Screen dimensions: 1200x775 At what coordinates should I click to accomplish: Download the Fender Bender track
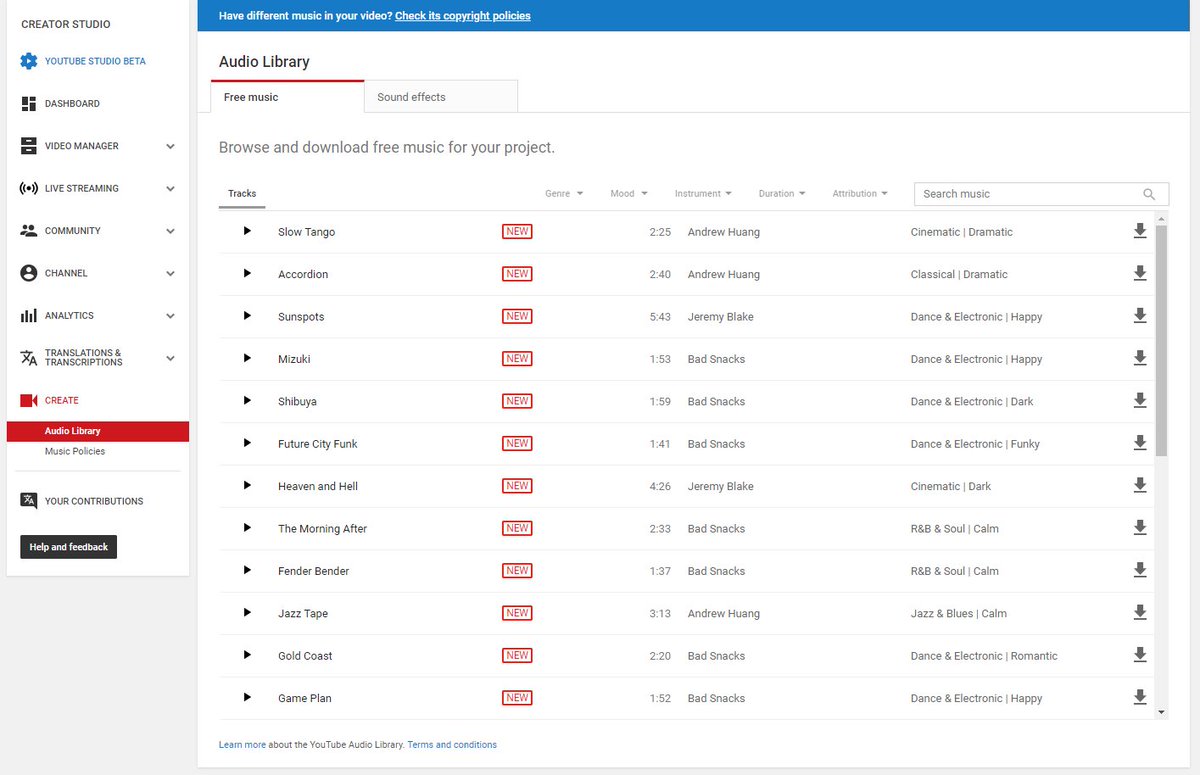(x=1139, y=570)
